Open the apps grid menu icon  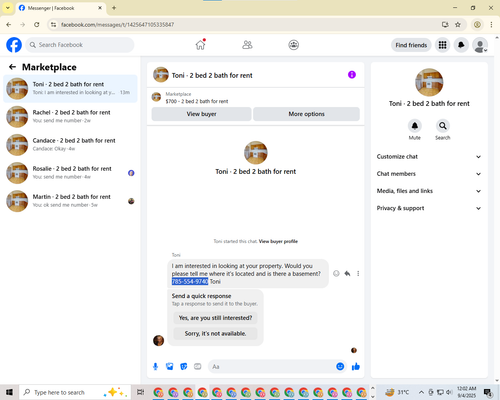[x=442, y=45]
